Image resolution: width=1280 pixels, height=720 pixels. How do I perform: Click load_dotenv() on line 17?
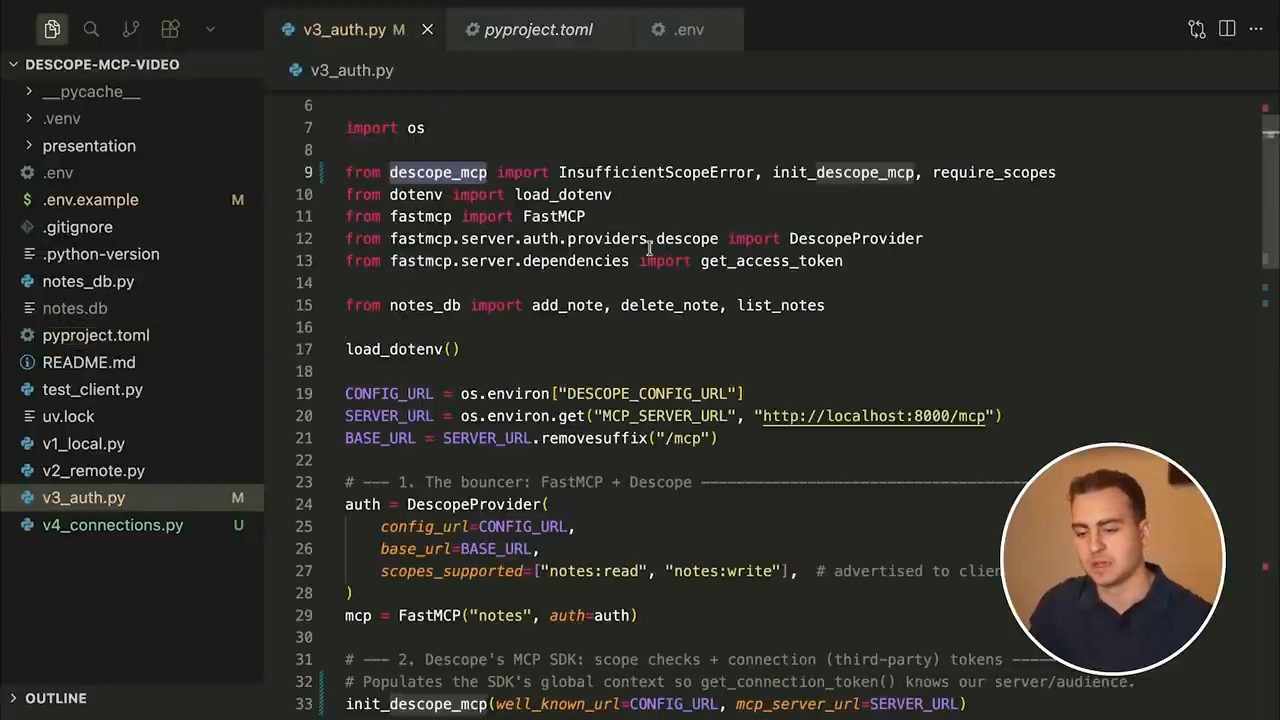[x=403, y=349]
